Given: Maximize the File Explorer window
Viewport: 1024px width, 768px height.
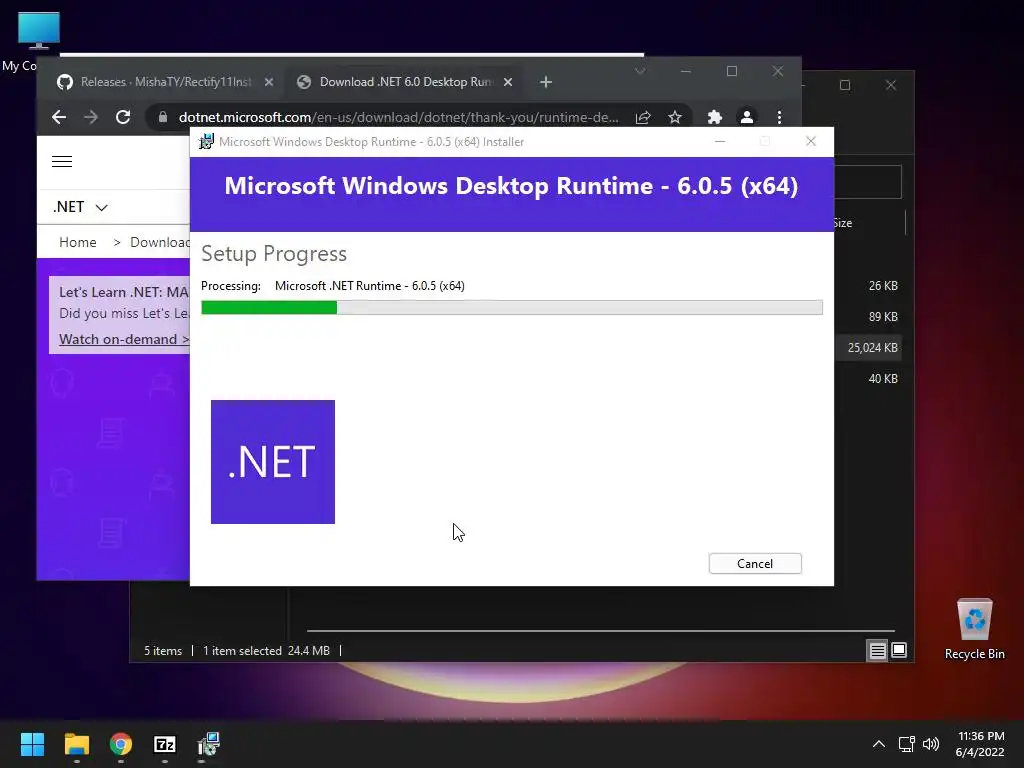Looking at the screenshot, I should (844, 85).
